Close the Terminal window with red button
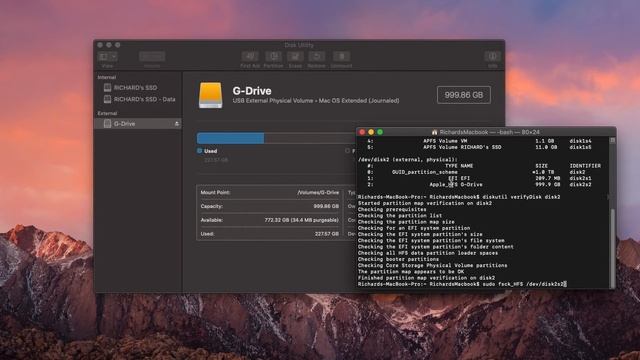This screenshot has width=640, height=360. click(362, 132)
